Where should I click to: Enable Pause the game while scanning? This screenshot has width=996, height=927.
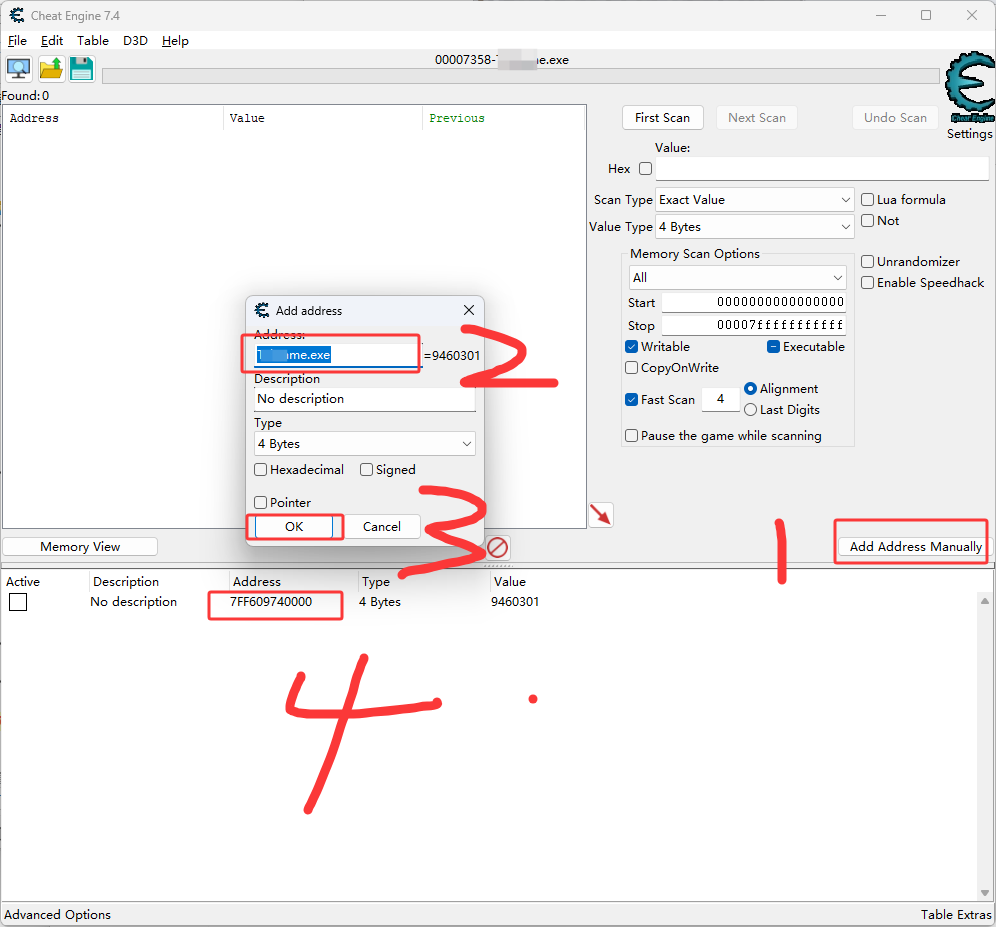point(631,435)
